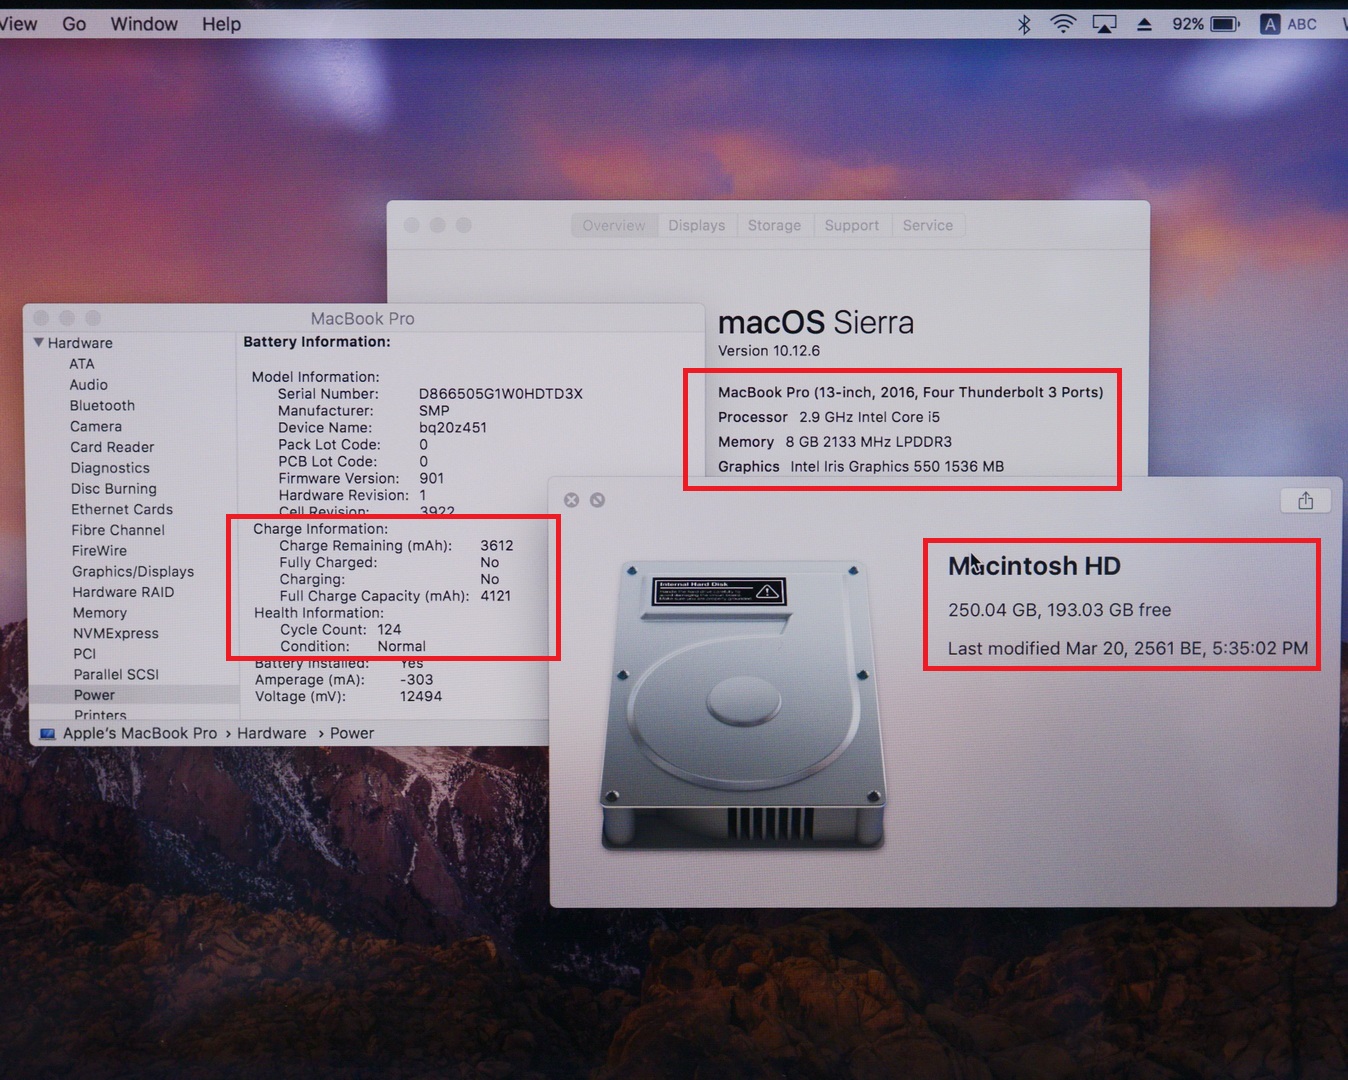
Task: Click the Charge Remaining value 3612
Action: (497, 546)
